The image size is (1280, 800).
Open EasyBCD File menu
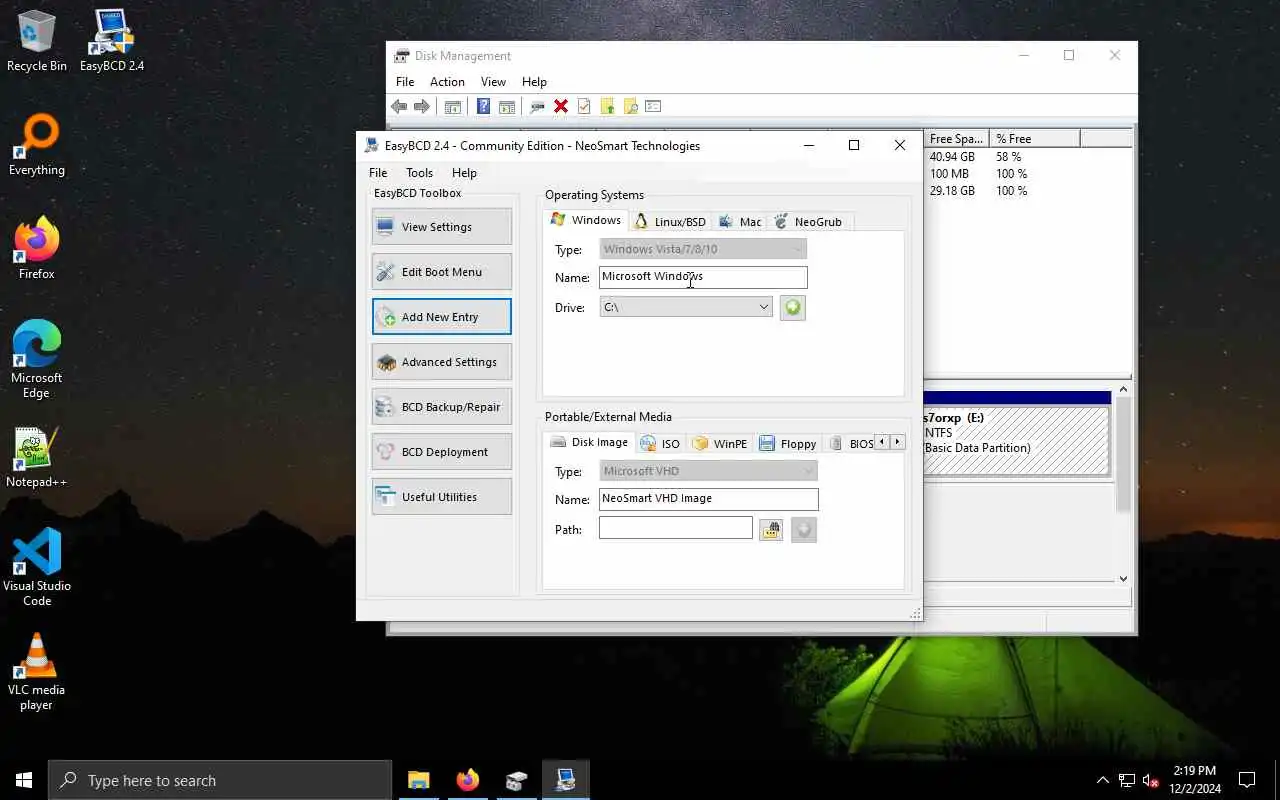378,173
